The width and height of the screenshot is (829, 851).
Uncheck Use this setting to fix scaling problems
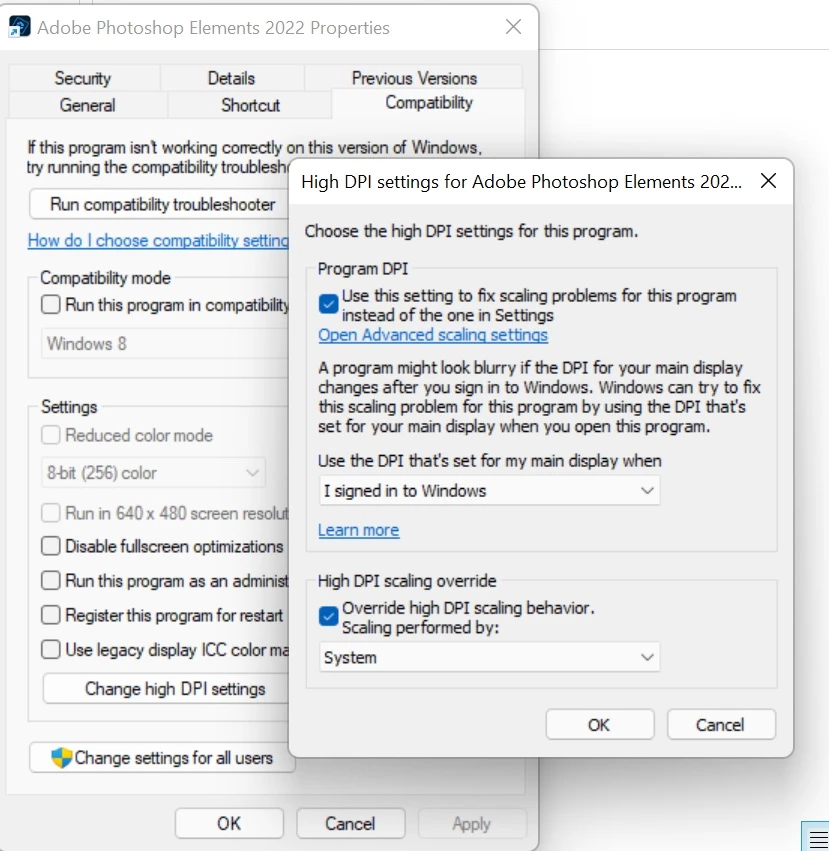tap(328, 304)
